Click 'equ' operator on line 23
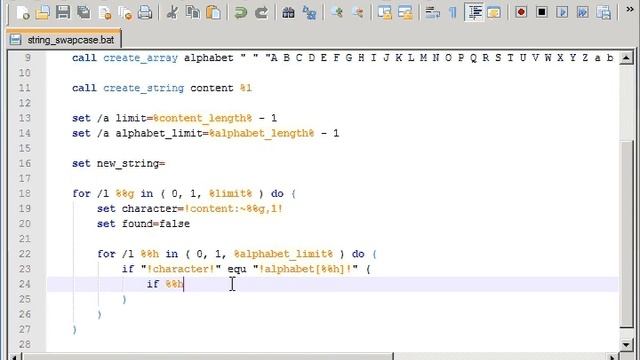This screenshot has height=360, width=640. click(x=237, y=270)
